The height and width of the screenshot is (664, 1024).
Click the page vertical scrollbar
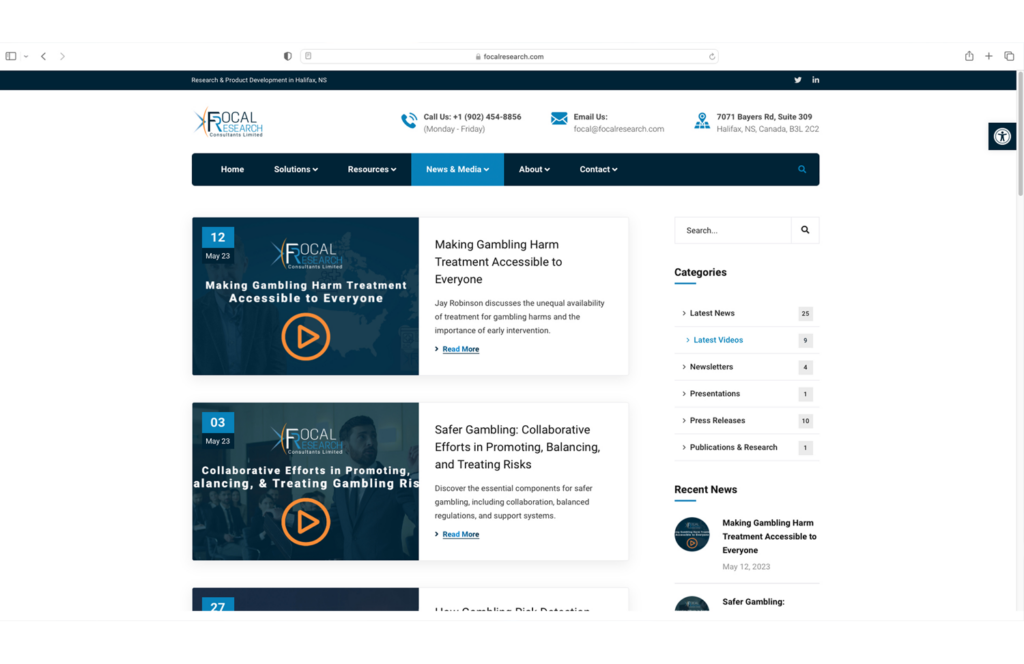coord(1020,134)
